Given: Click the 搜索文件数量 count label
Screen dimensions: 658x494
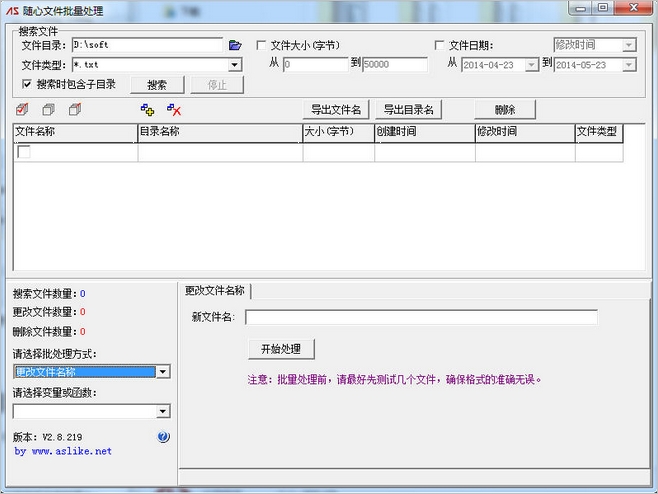Looking at the screenshot, I should pos(49,293).
